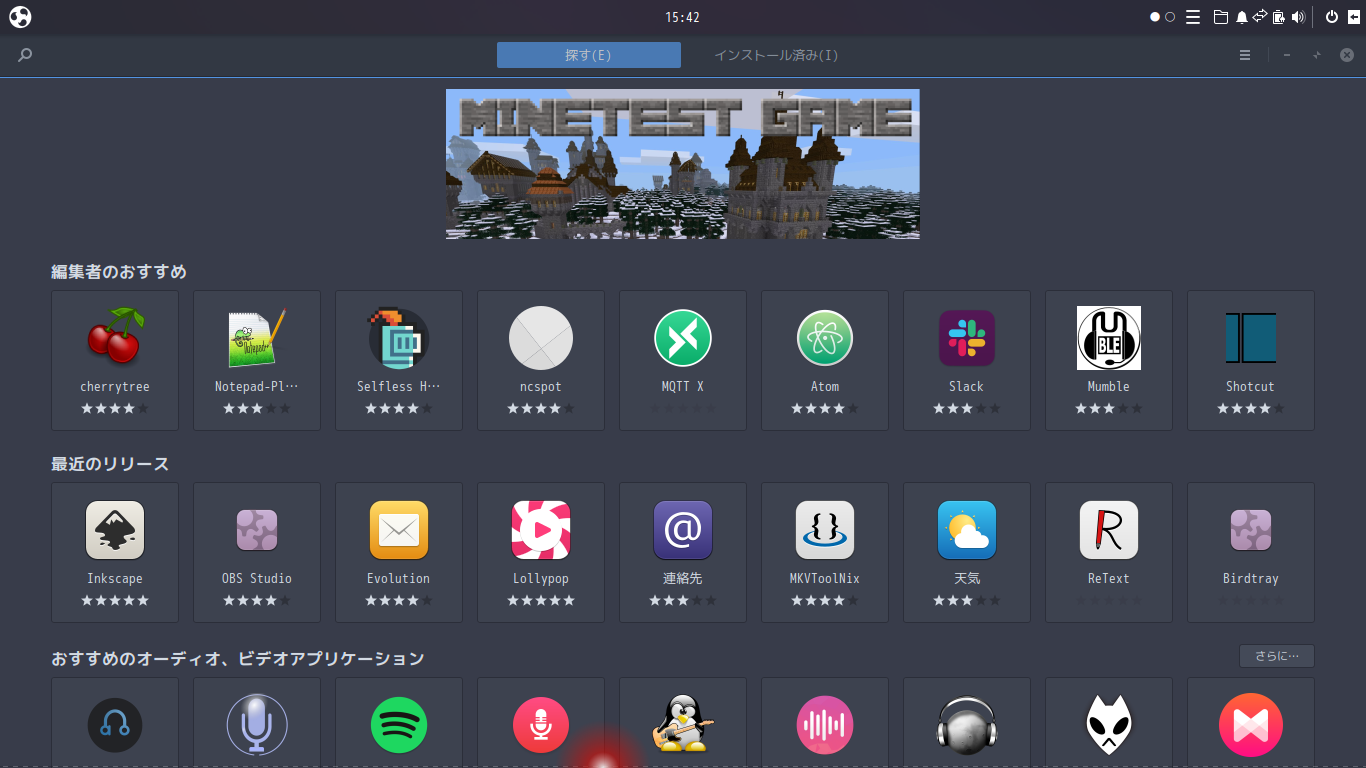Image resolution: width=1366 pixels, height=768 pixels.
Task: Click the volume speaker tray icon
Action: click(1299, 17)
